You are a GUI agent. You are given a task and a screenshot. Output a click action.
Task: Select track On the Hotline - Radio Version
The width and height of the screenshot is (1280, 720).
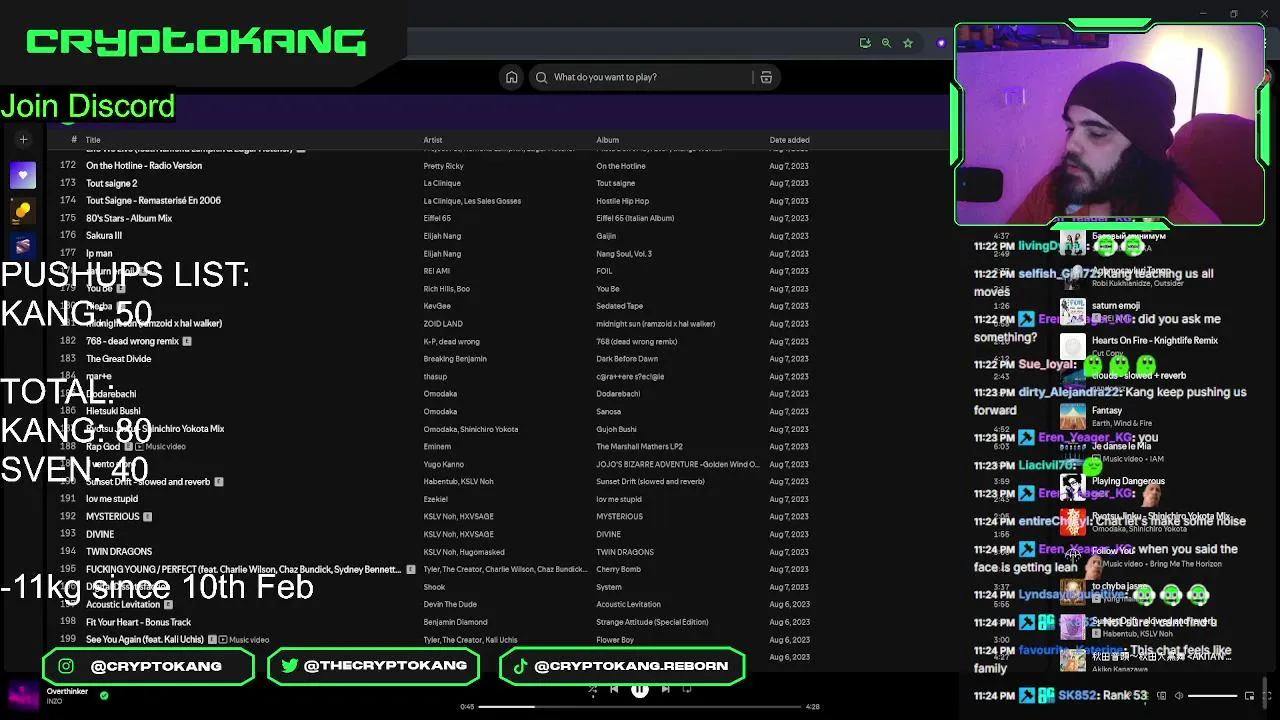tap(144, 166)
